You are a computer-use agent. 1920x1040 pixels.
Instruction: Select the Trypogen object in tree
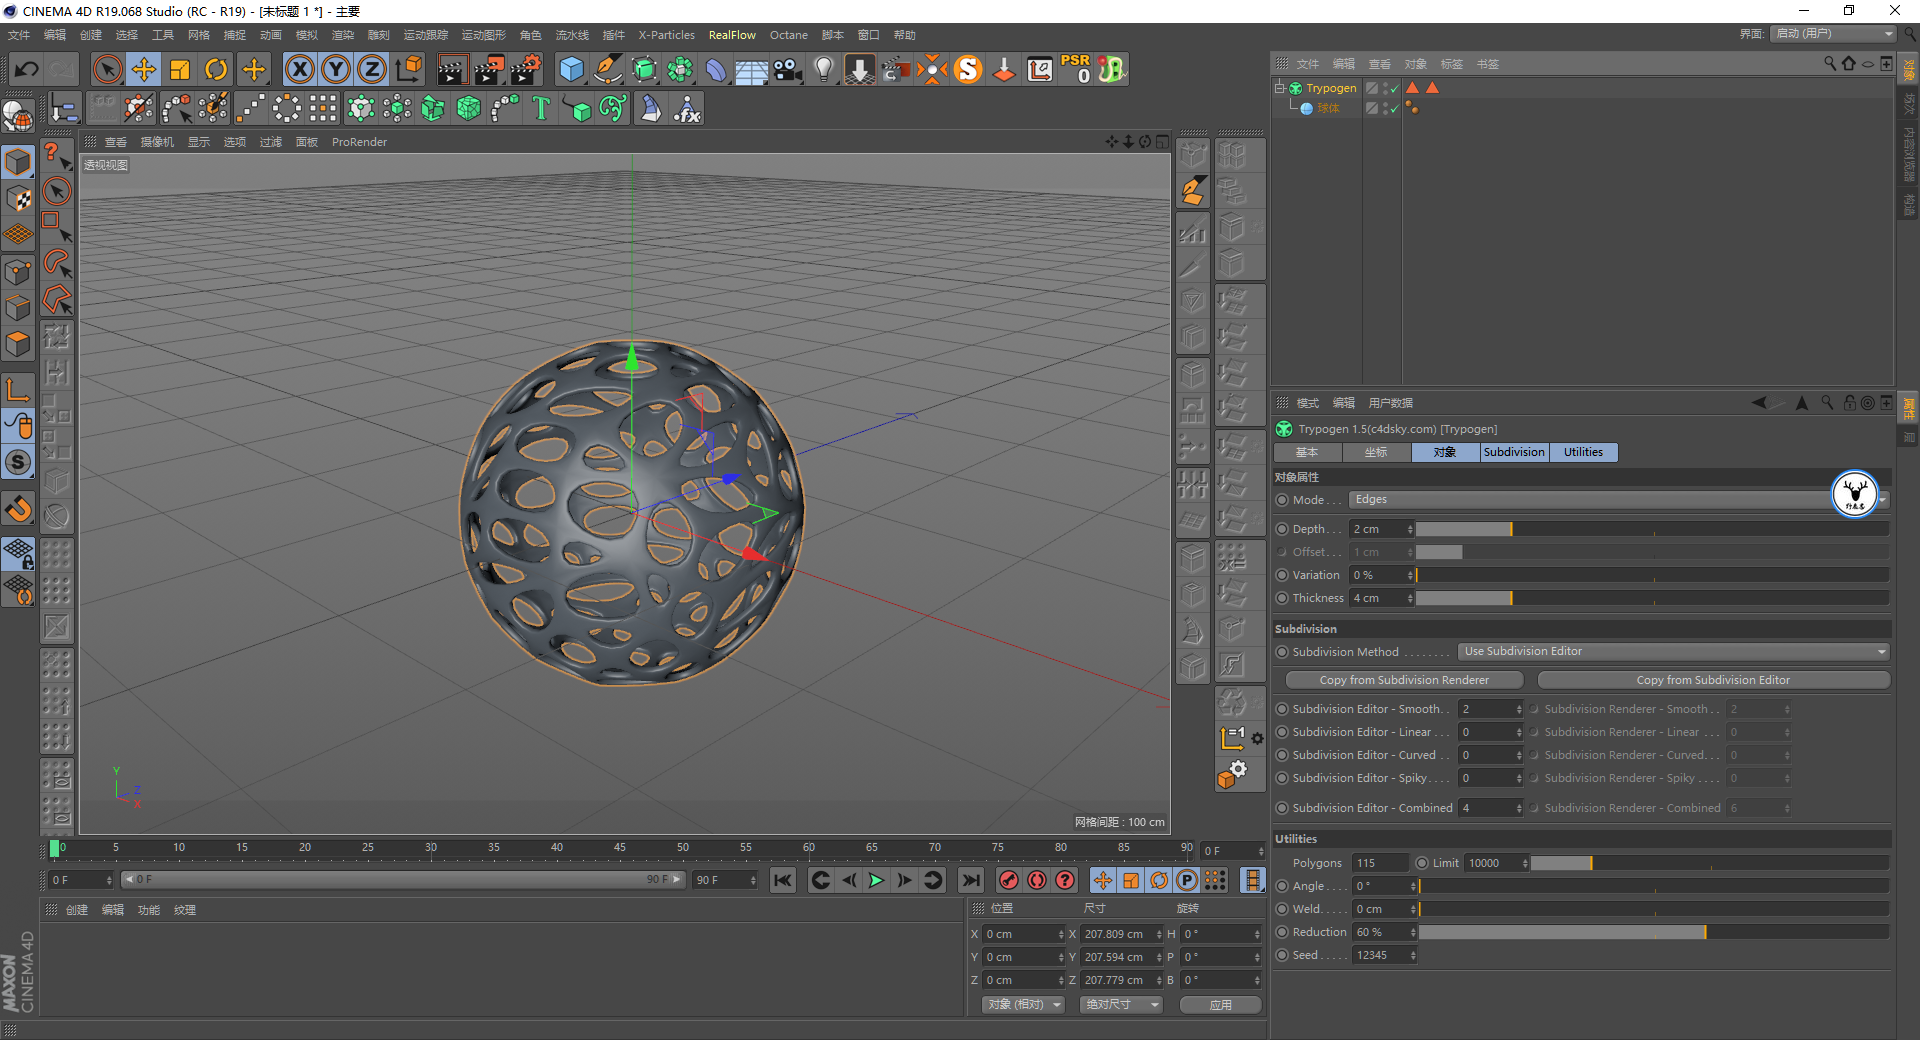point(1331,88)
